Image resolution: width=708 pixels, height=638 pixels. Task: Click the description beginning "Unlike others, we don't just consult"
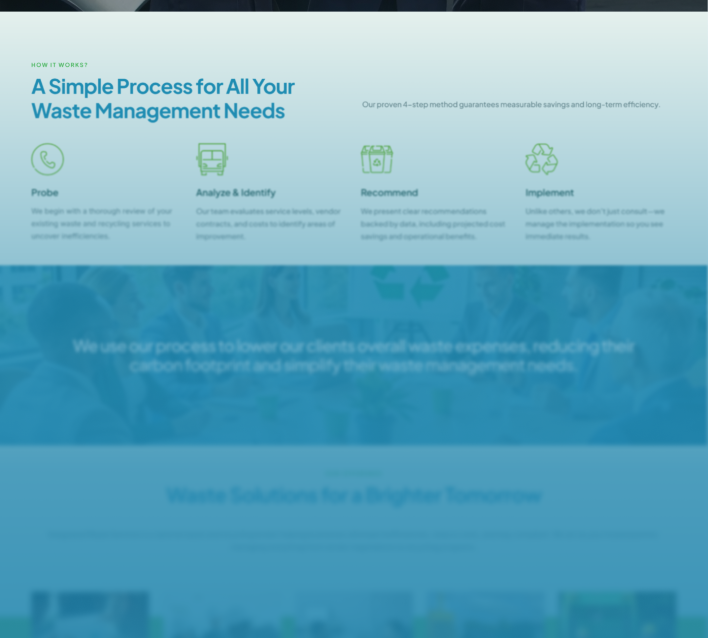click(595, 224)
